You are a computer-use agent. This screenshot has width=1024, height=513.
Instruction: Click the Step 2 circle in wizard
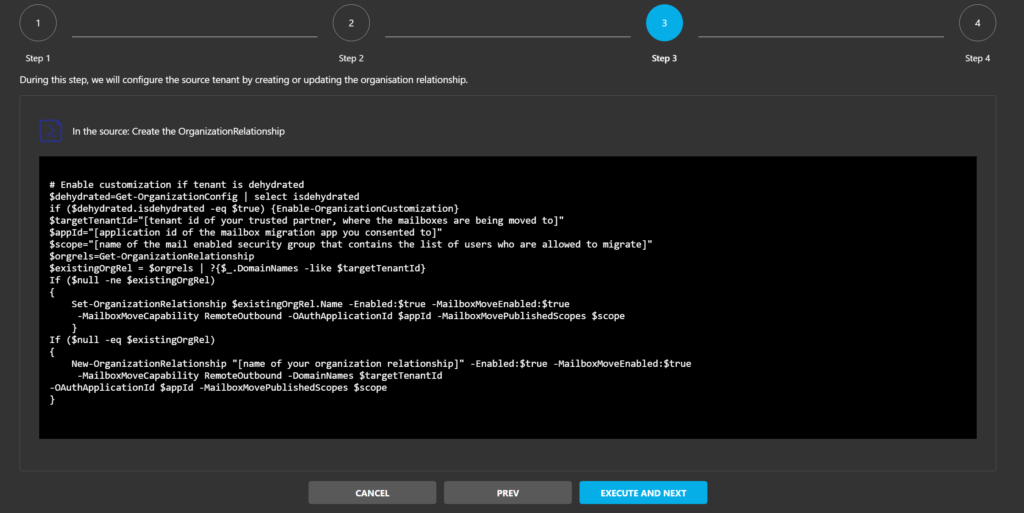(x=351, y=23)
